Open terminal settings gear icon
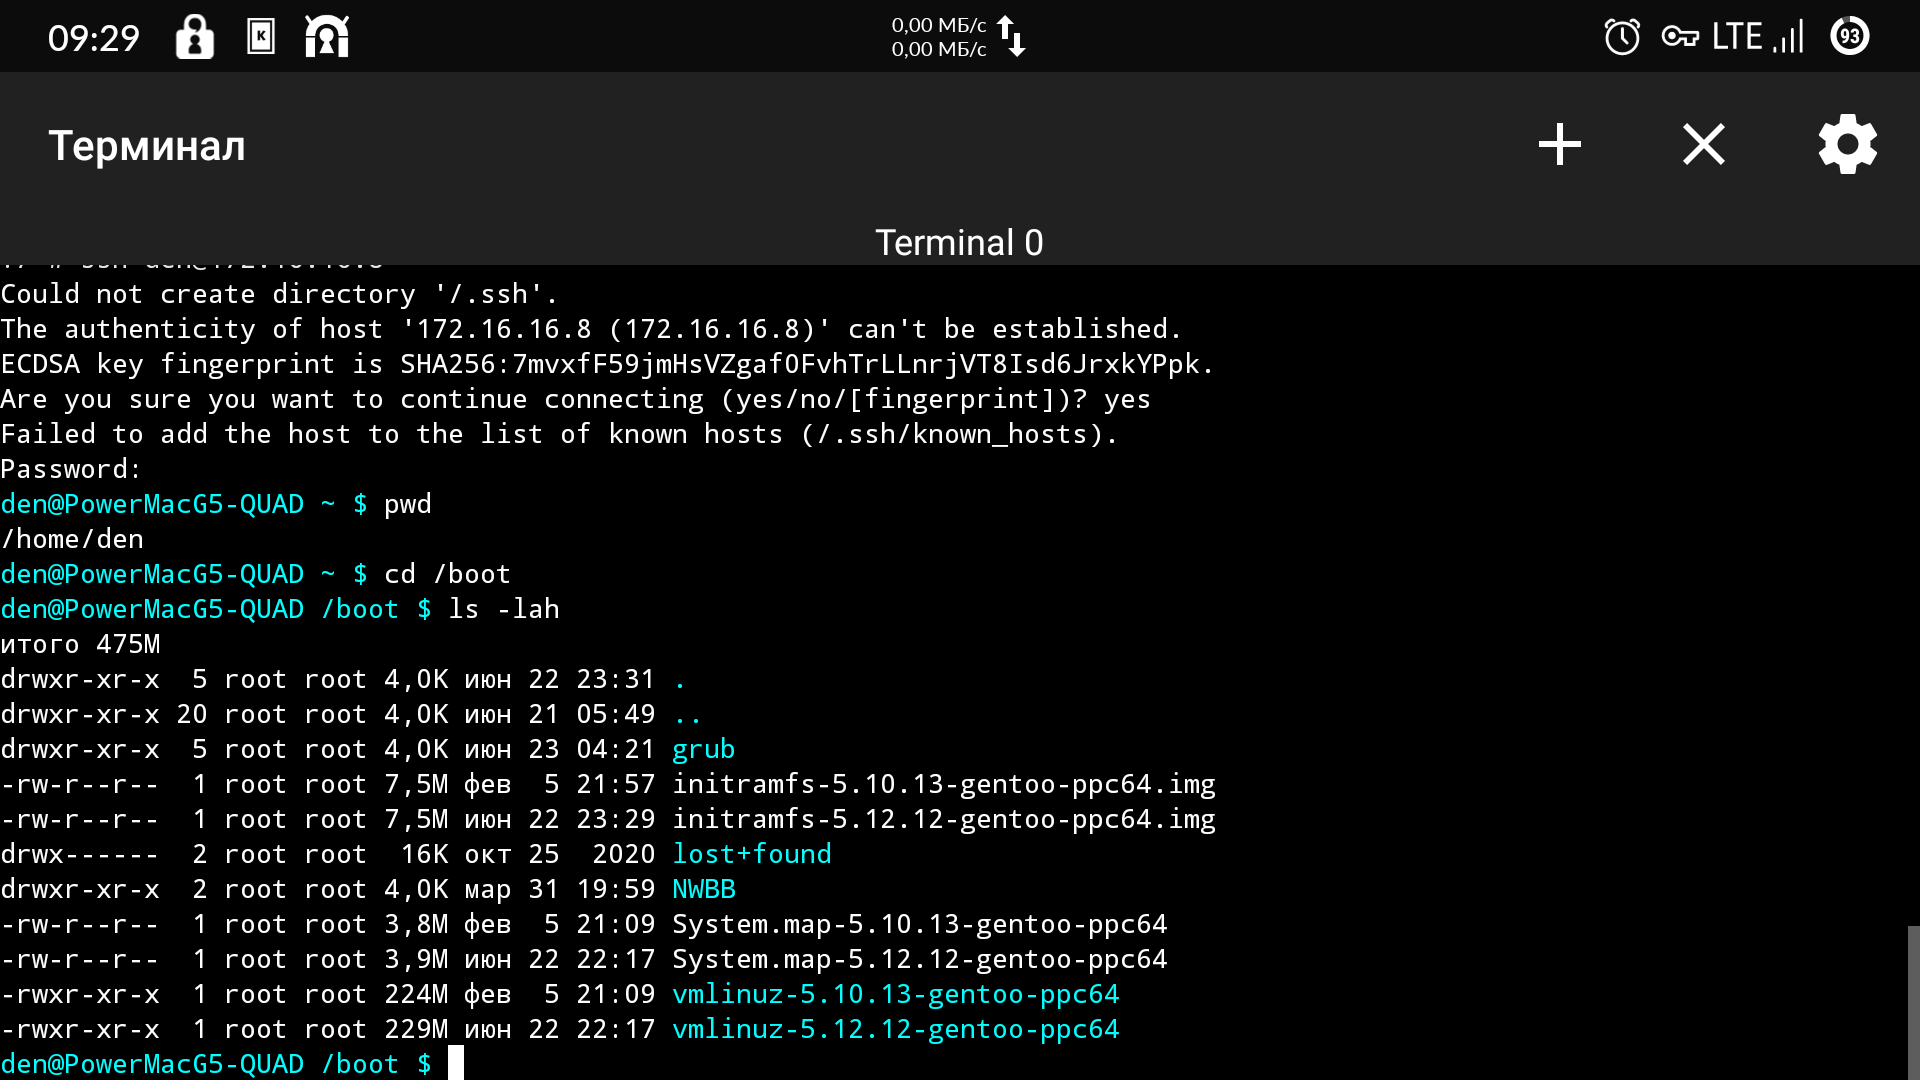Image resolution: width=1920 pixels, height=1080 pixels. (1847, 145)
